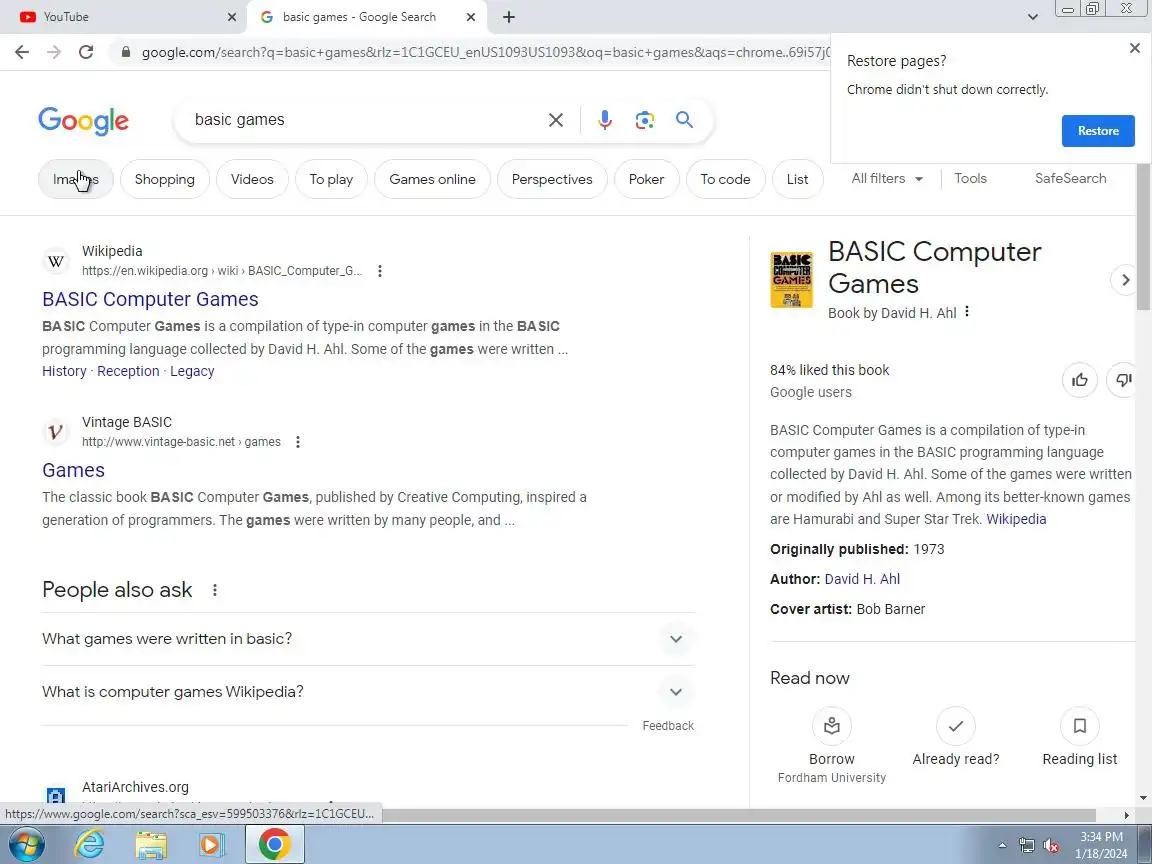Mark the book as Already read
This screenshot has width=1152, height=864.
956,726
